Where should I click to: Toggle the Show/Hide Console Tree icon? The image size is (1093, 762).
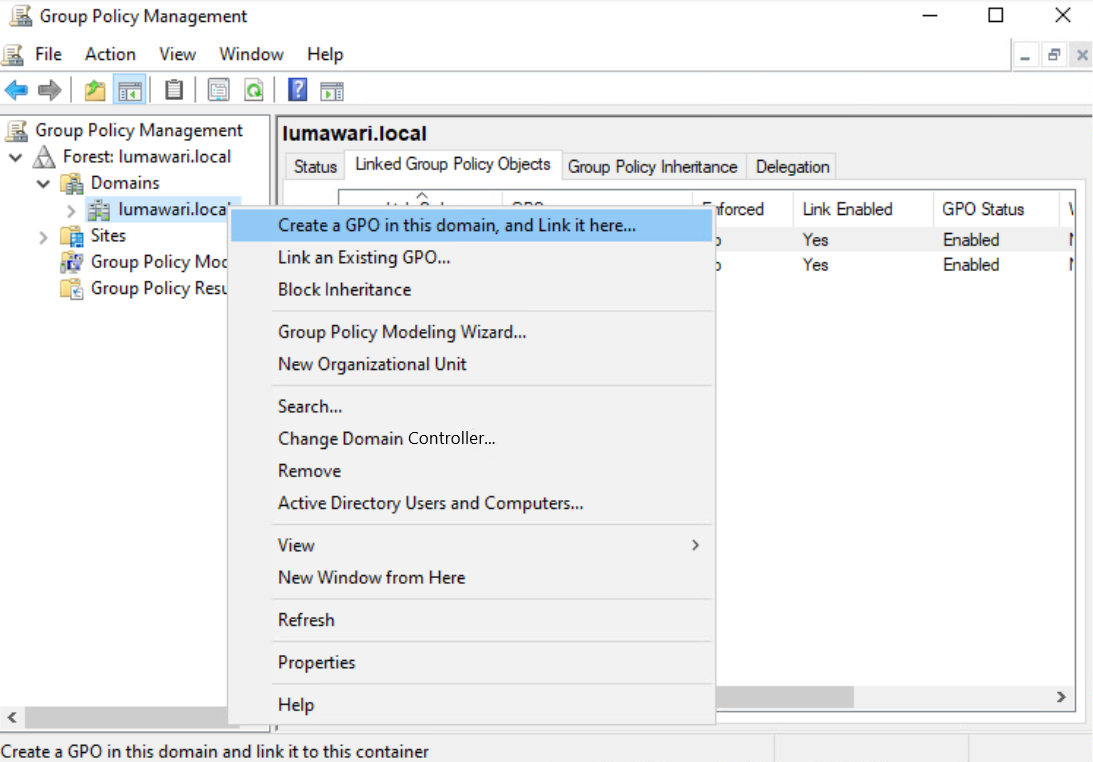click(x=130, y=89)
